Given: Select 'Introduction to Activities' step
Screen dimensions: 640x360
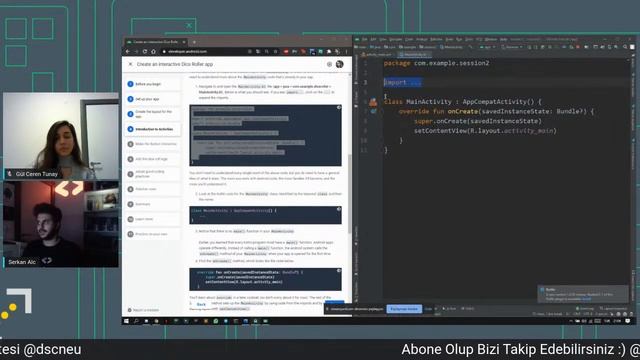Looking at the screenshot, I should (x=153, y=129).
